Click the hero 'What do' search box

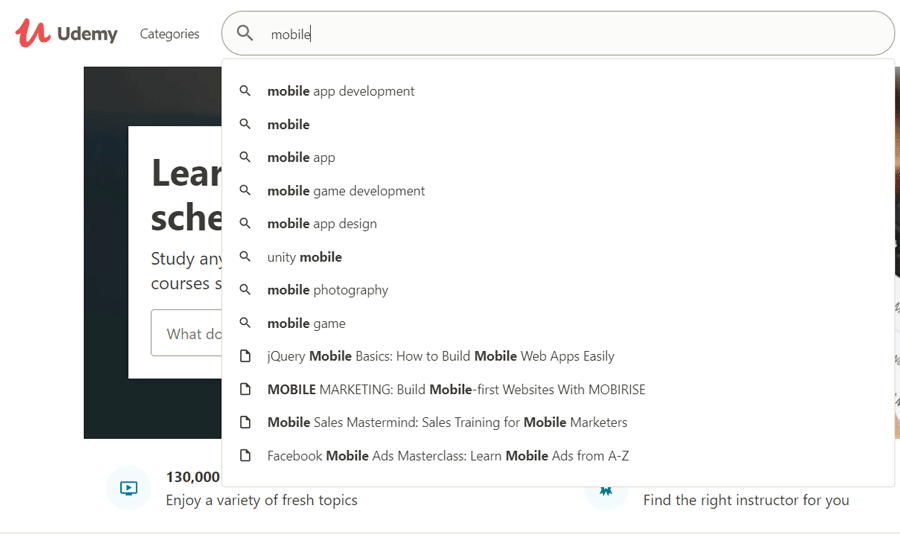pyautogui.click(x=187, y=333)
